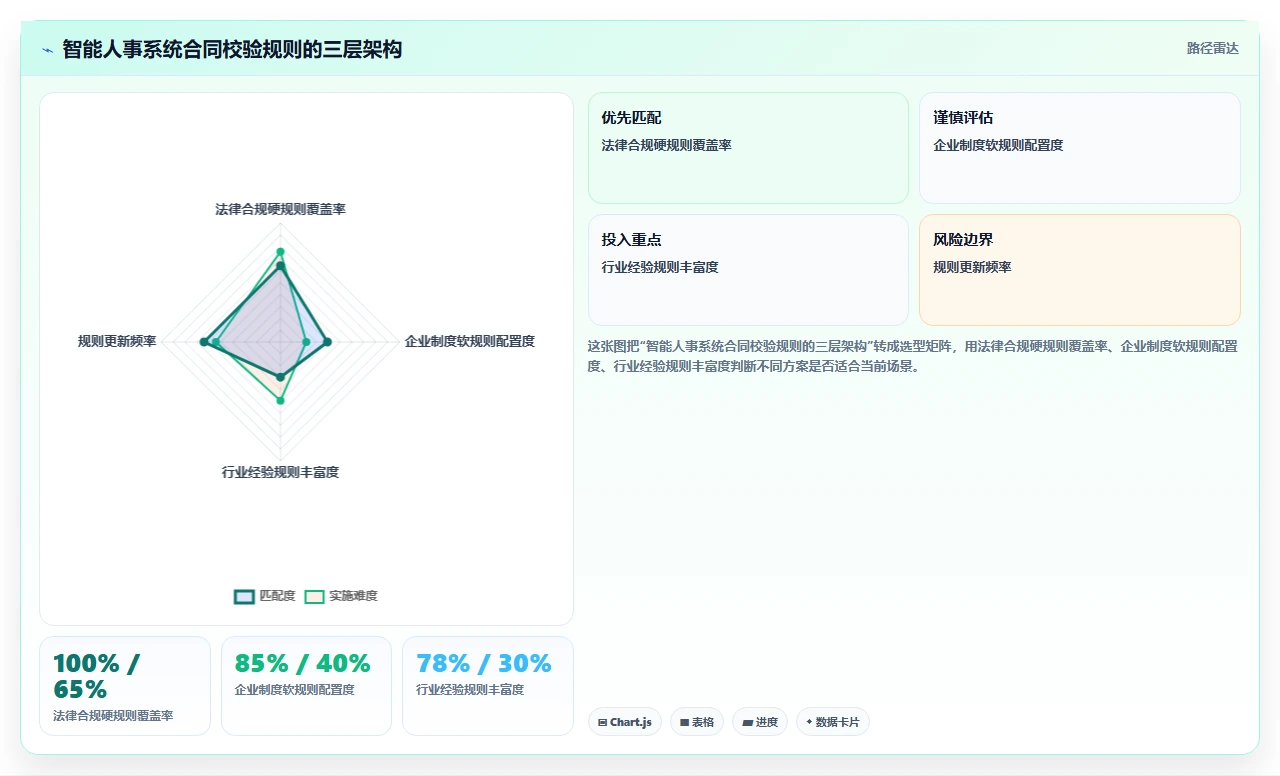Image resolution: width=1280 pixels, height=776 pixels.
Task: Click the 85% / 40% stat card
Action: (306, 686)
